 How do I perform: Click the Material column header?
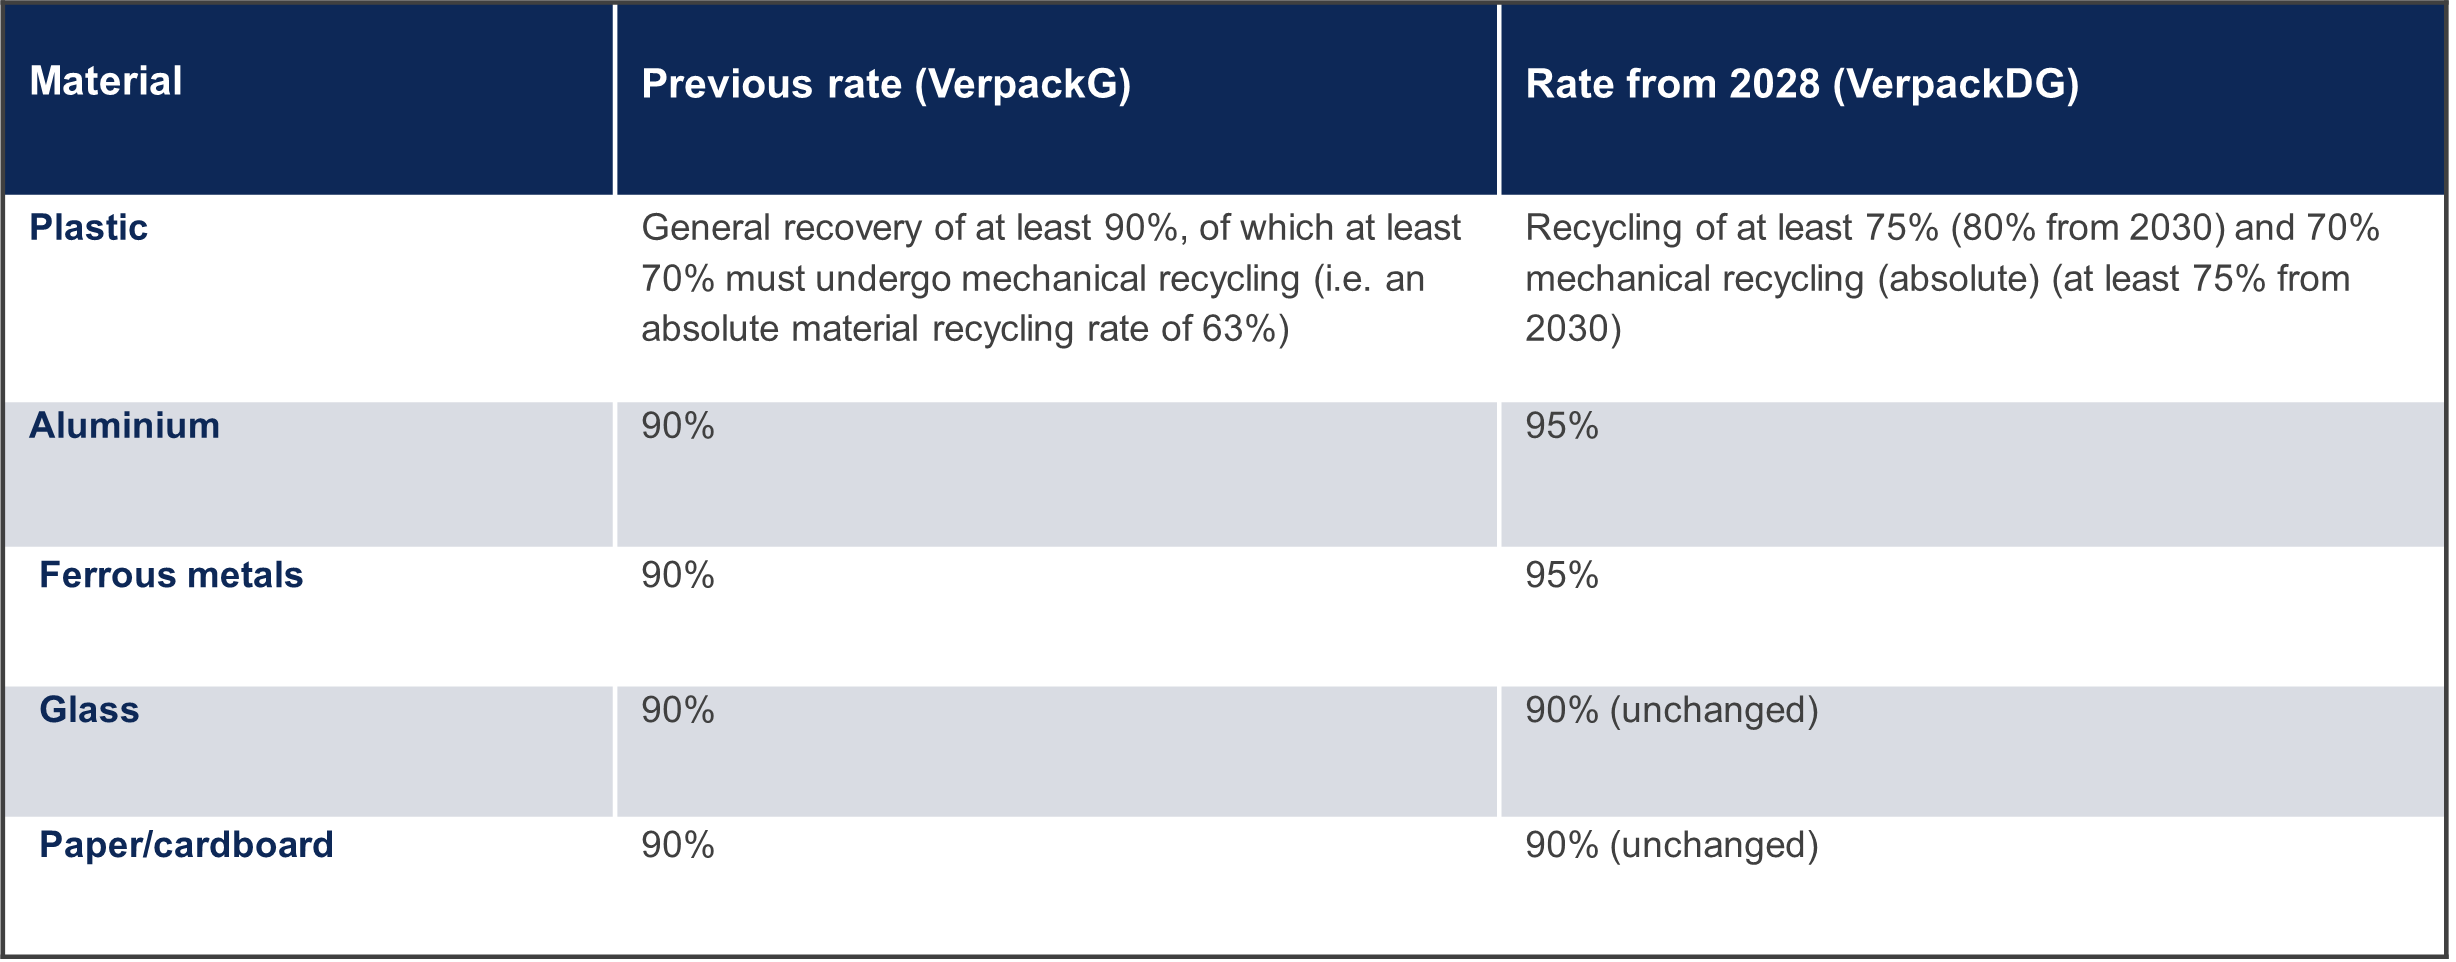106,81
